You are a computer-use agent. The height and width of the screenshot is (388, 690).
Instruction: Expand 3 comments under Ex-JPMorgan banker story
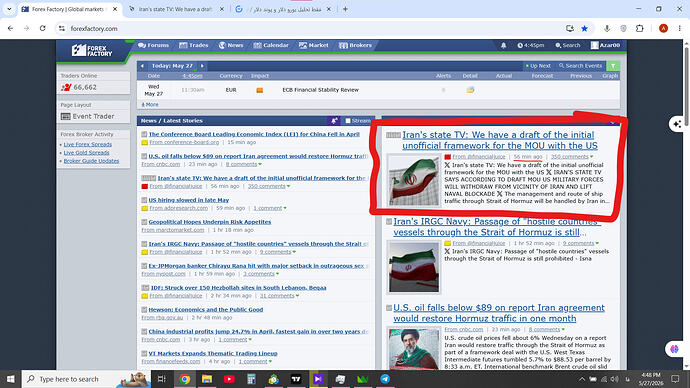tap(261, 274)
